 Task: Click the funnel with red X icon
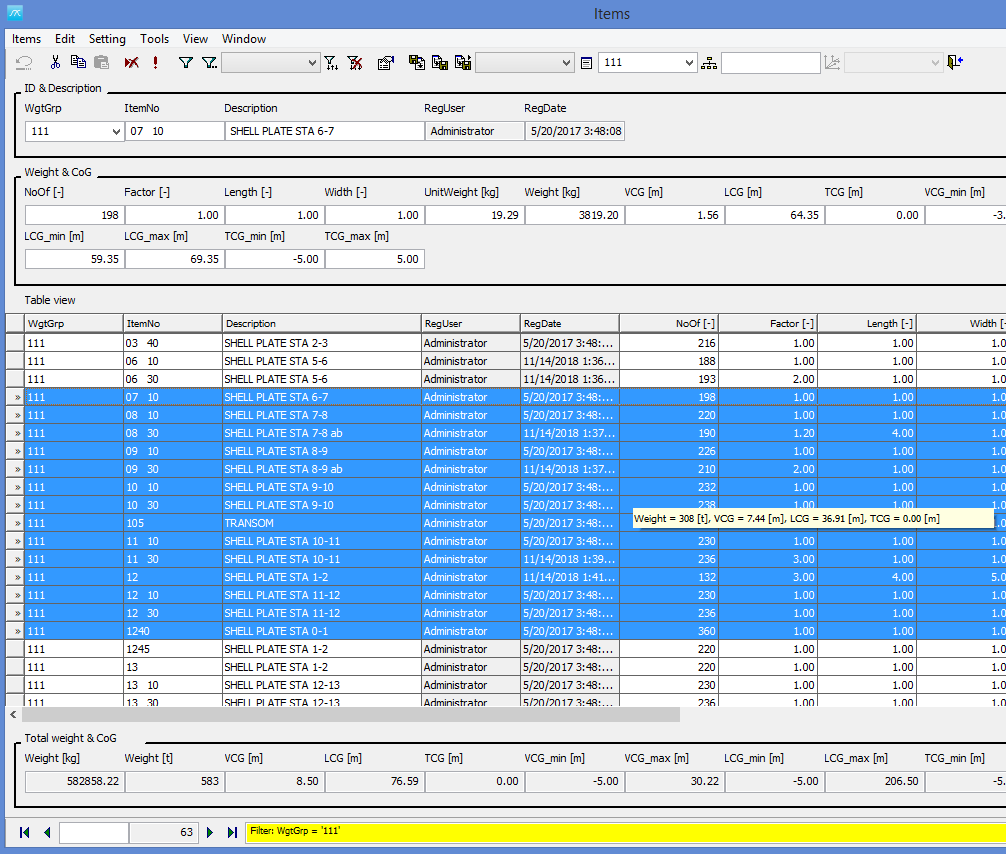click(355, 62)
